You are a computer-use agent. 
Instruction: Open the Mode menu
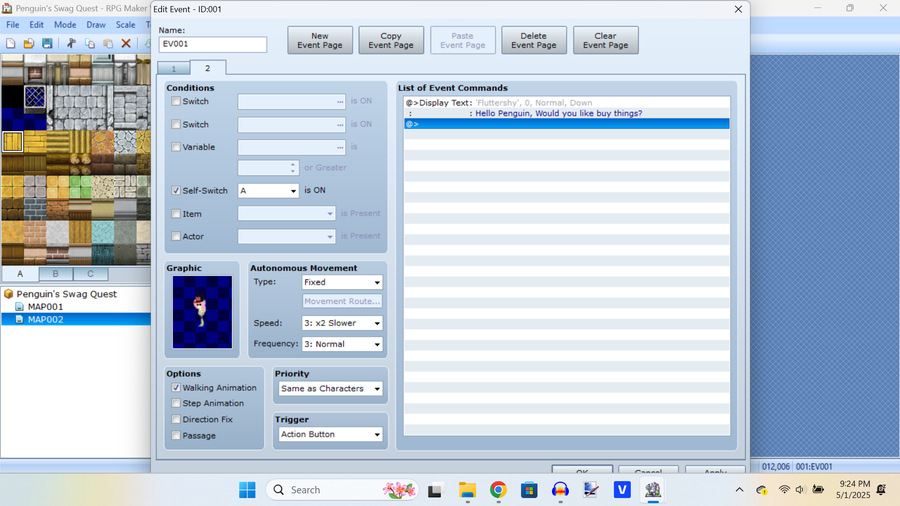[x=65, y=25]
